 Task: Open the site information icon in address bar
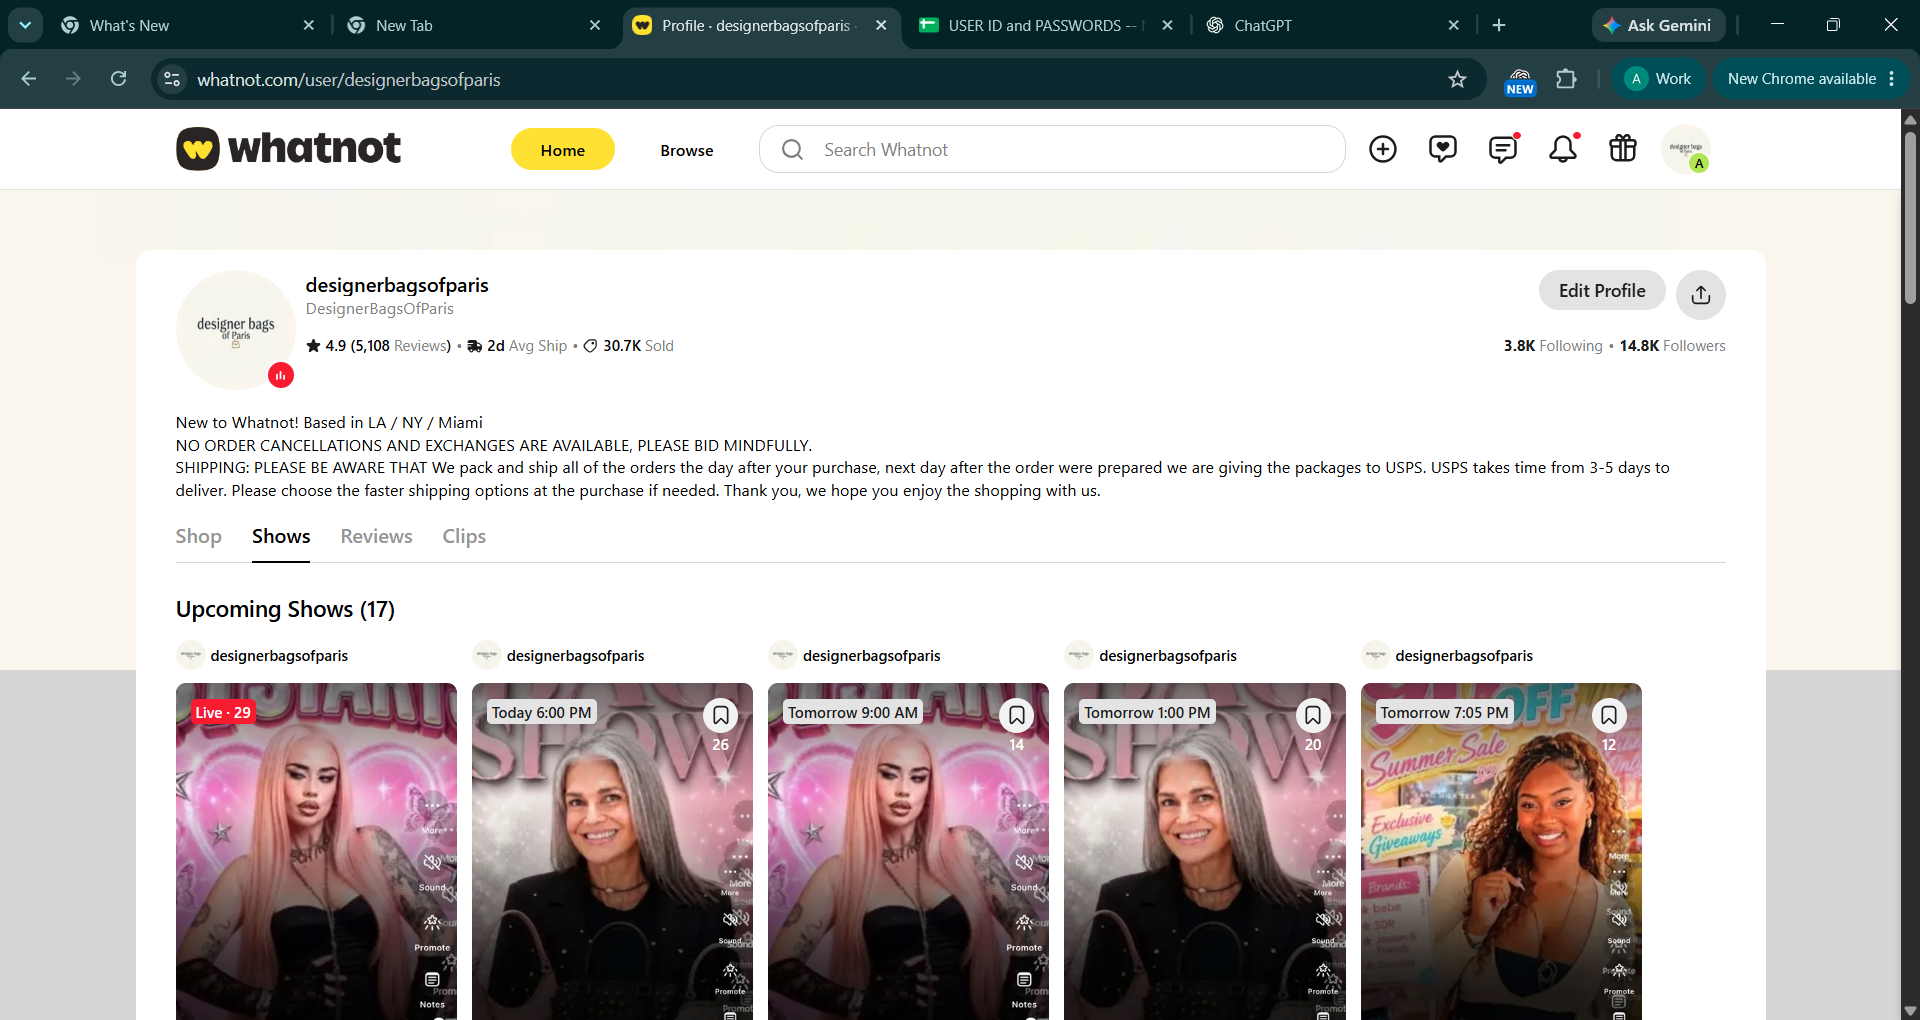pyautogui.click(x=172, y=79)
